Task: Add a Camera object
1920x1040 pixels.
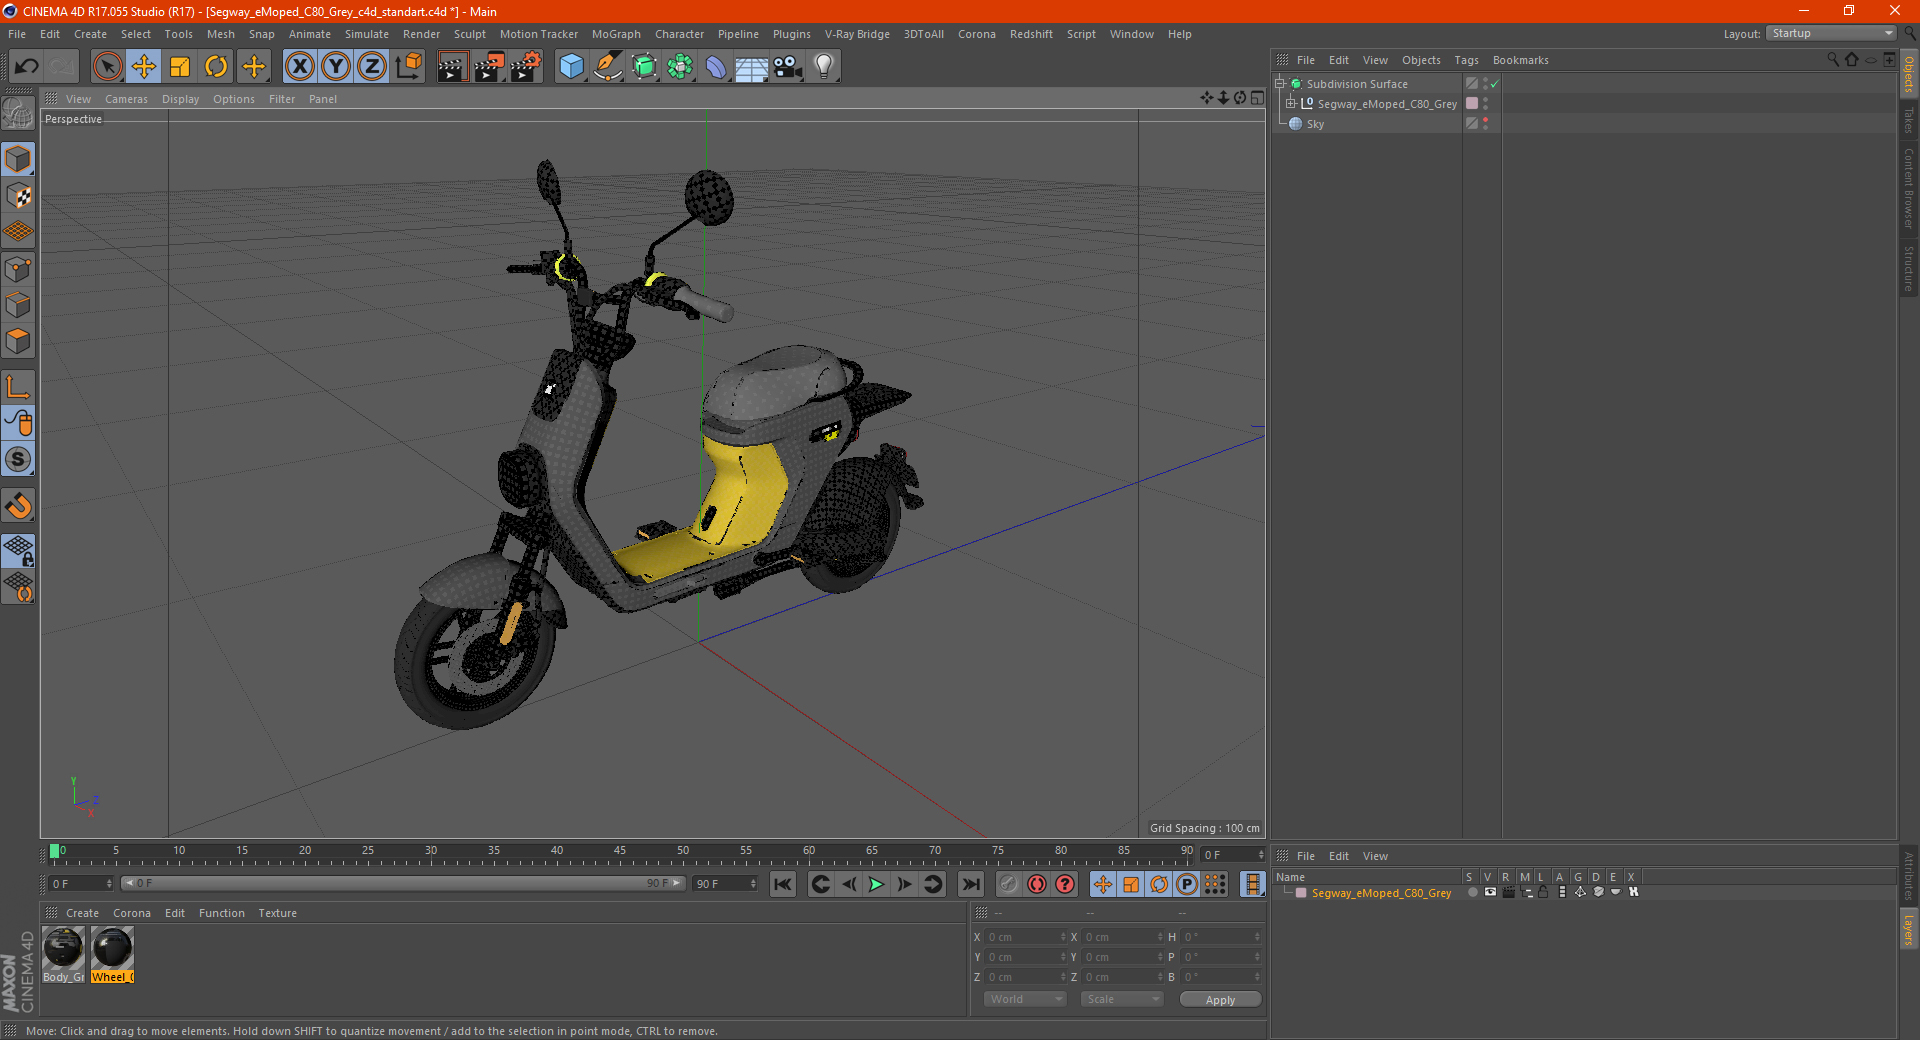Action: [788, 67]
